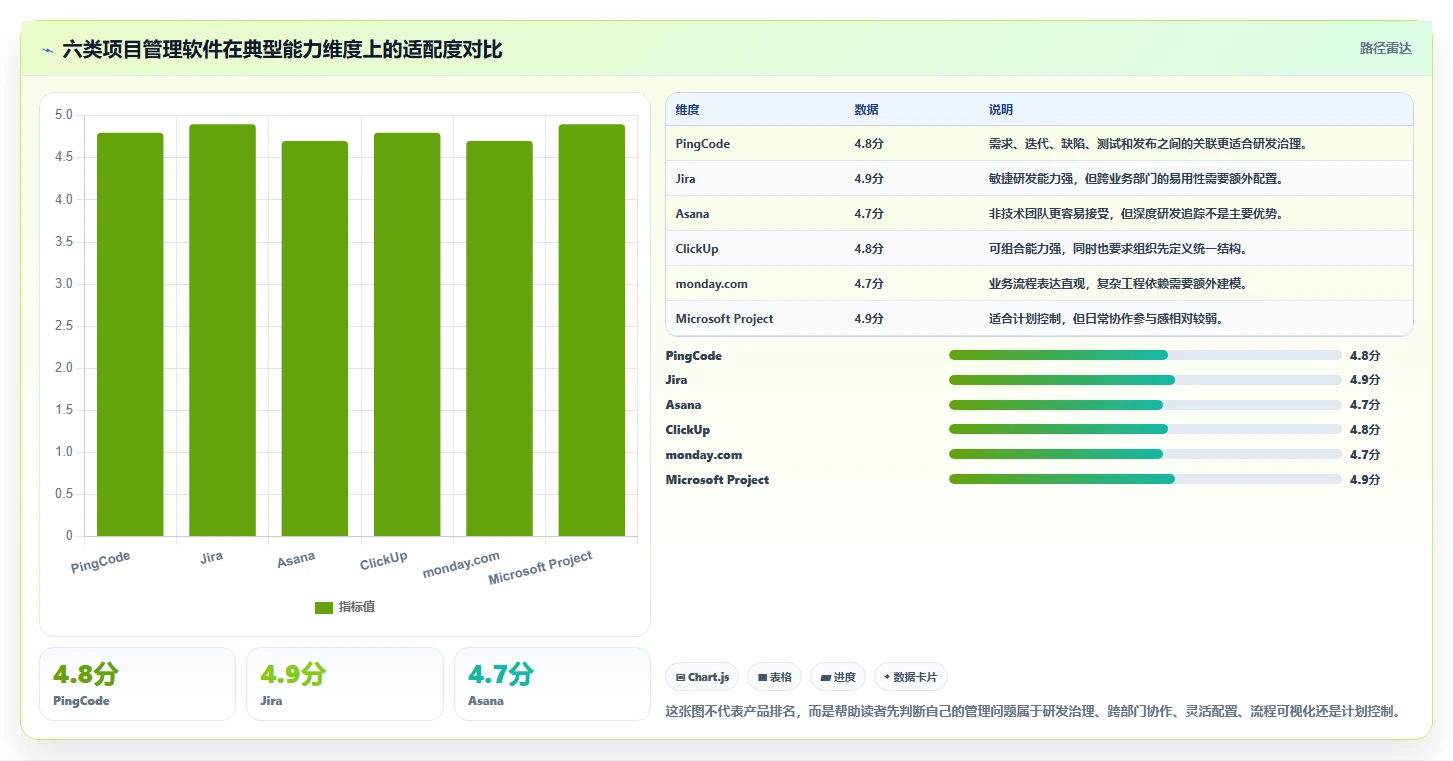Click the 路径雷达 label in header
1453x761 pixels.
tap(1385, 48)
